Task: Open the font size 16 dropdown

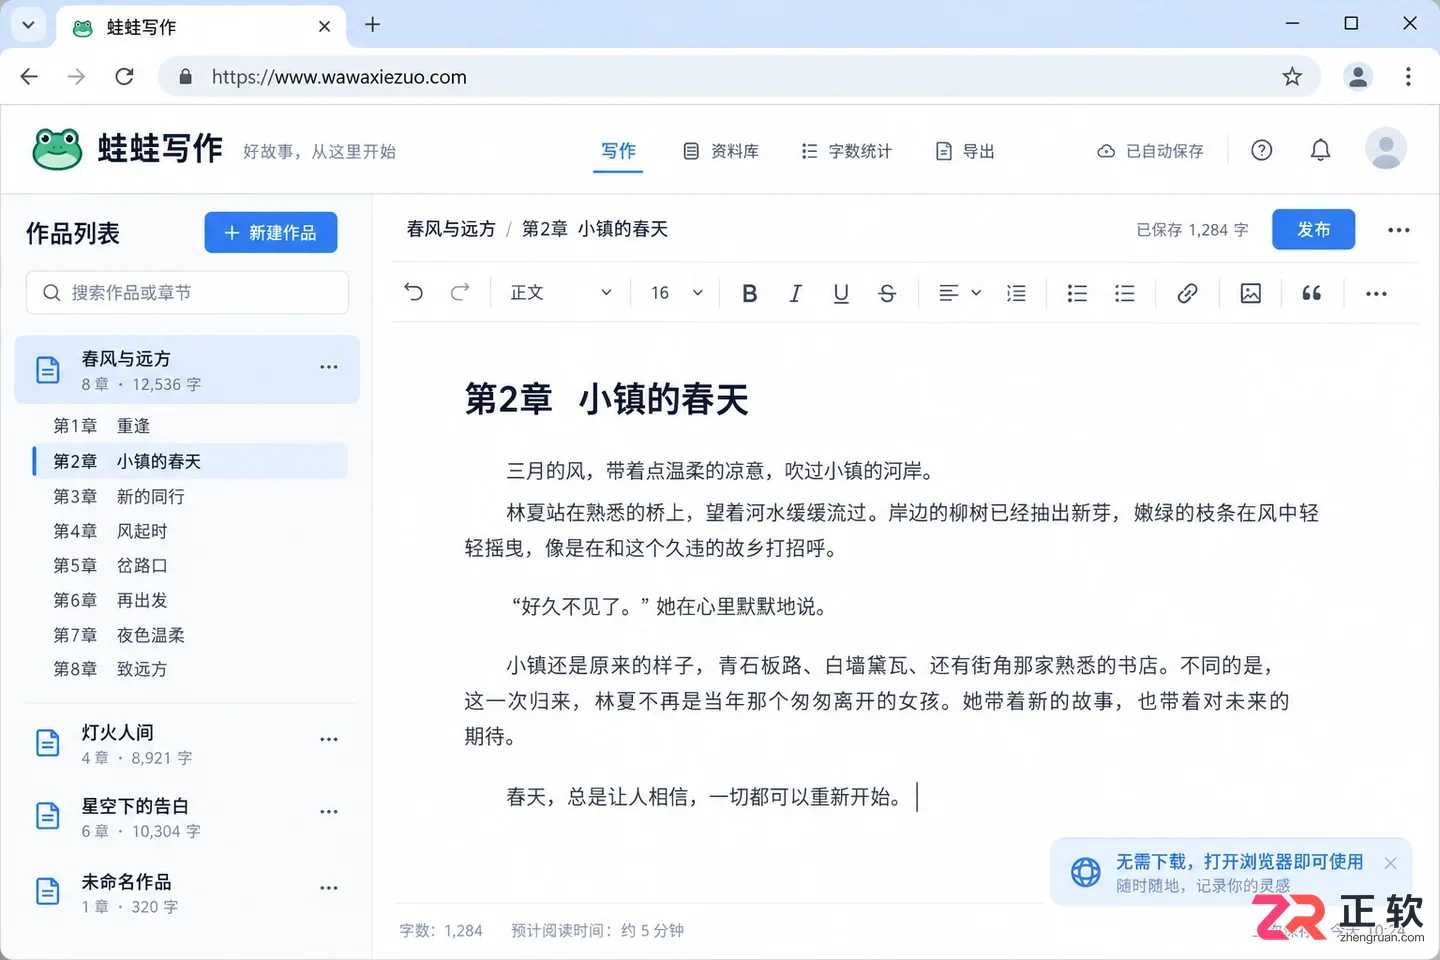Action: (677, 293)
